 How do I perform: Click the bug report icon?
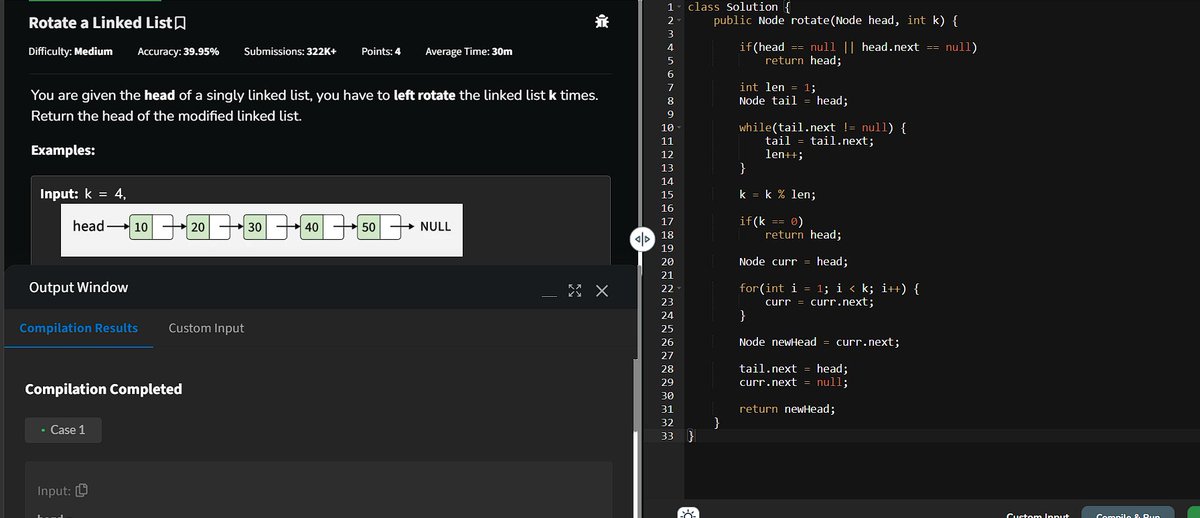[x=600, y=22]
